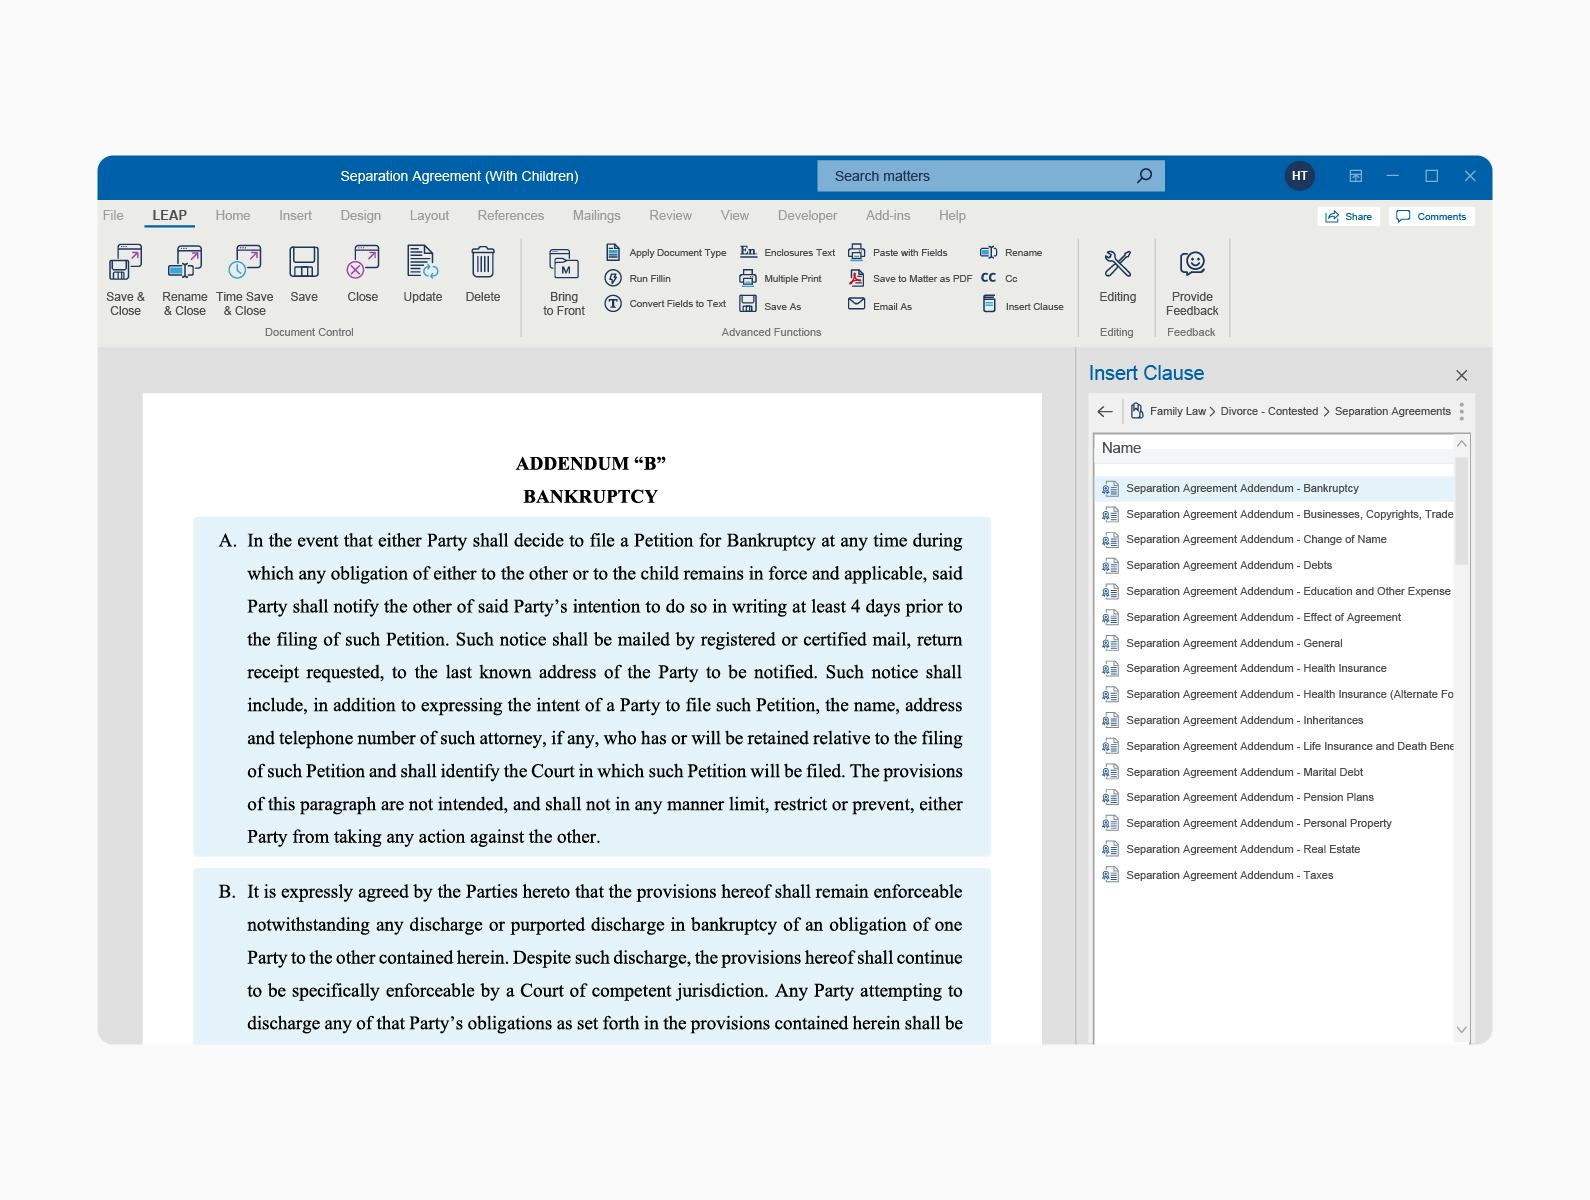Switch to the Insert ribbon tab
Image resolution: width=1590 pixels, height=1200 pixels.
coord(295,215)
